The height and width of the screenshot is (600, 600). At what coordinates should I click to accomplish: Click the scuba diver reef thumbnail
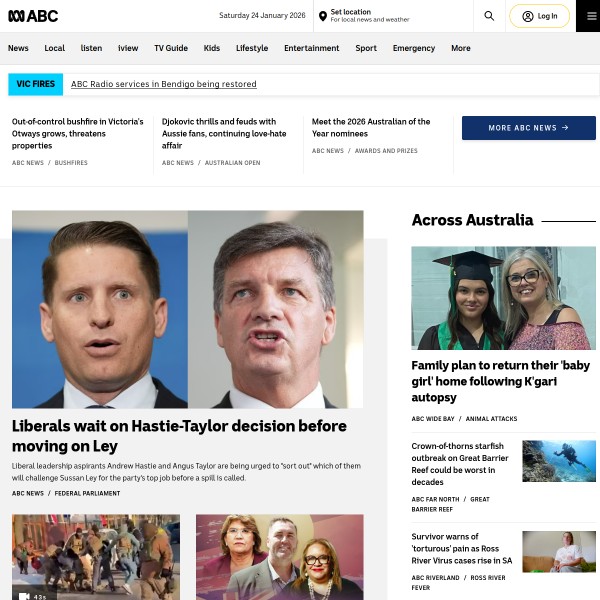pos(559,461)
